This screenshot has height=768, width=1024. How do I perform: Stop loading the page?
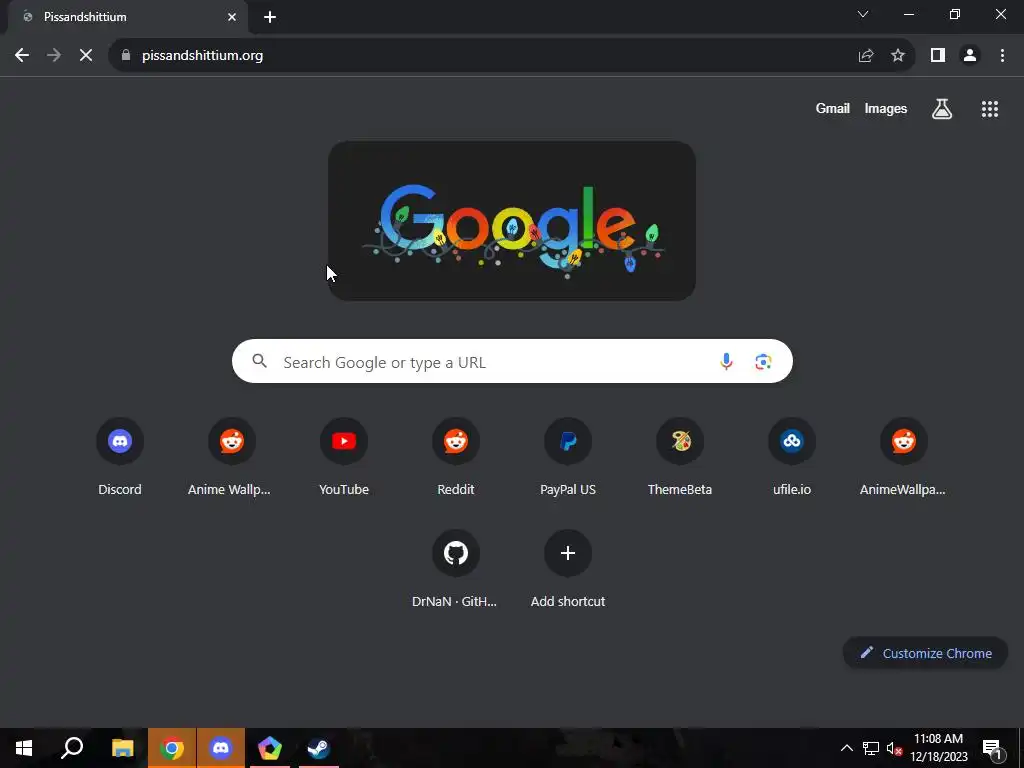[86, 56]
